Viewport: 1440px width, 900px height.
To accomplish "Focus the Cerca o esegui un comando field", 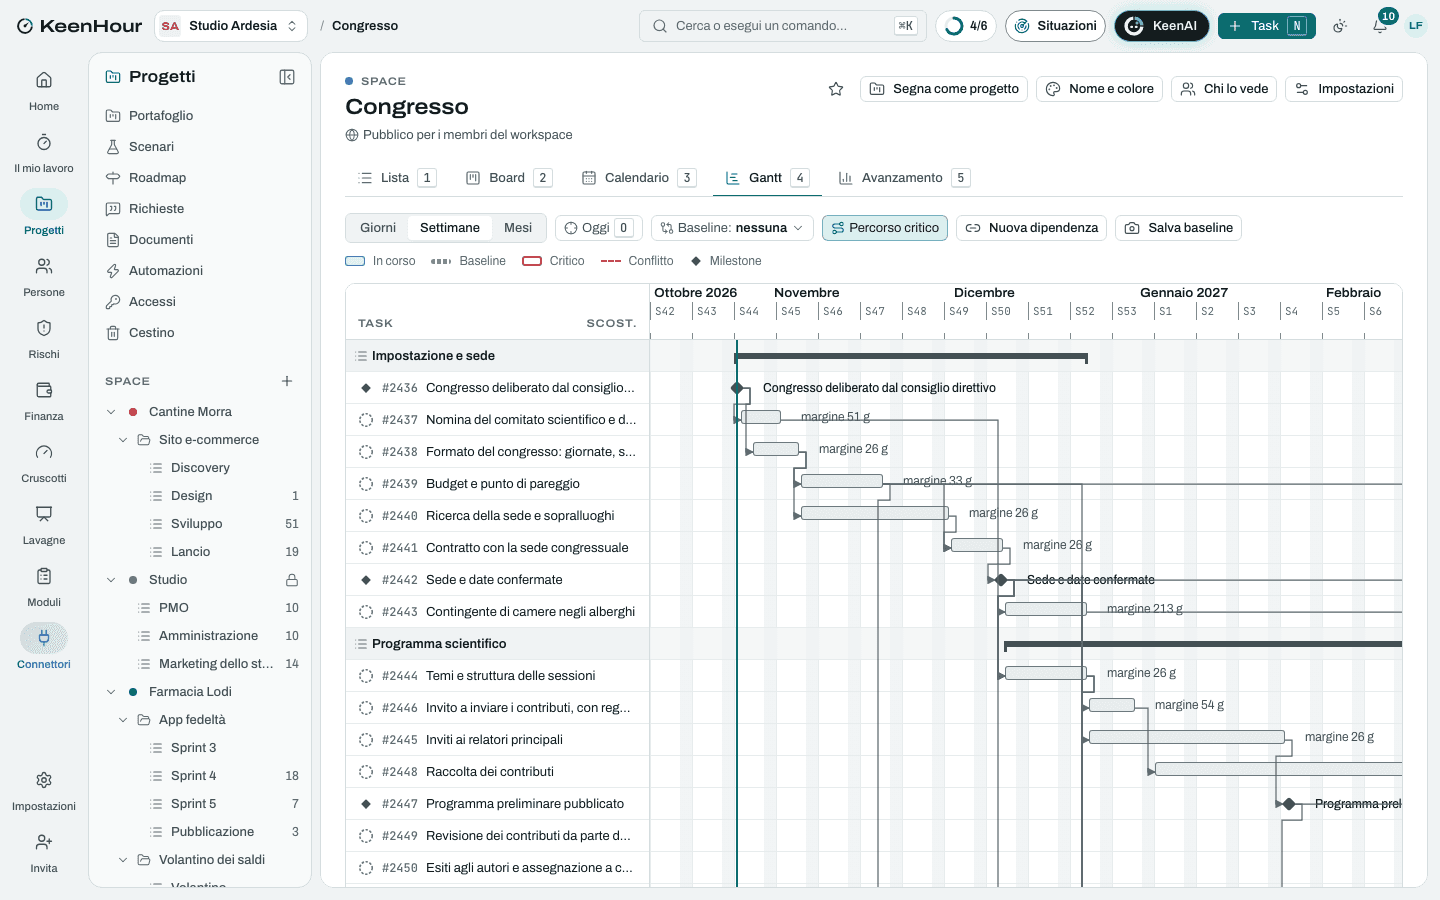I will pyautogui.click(x=783, y=26).
